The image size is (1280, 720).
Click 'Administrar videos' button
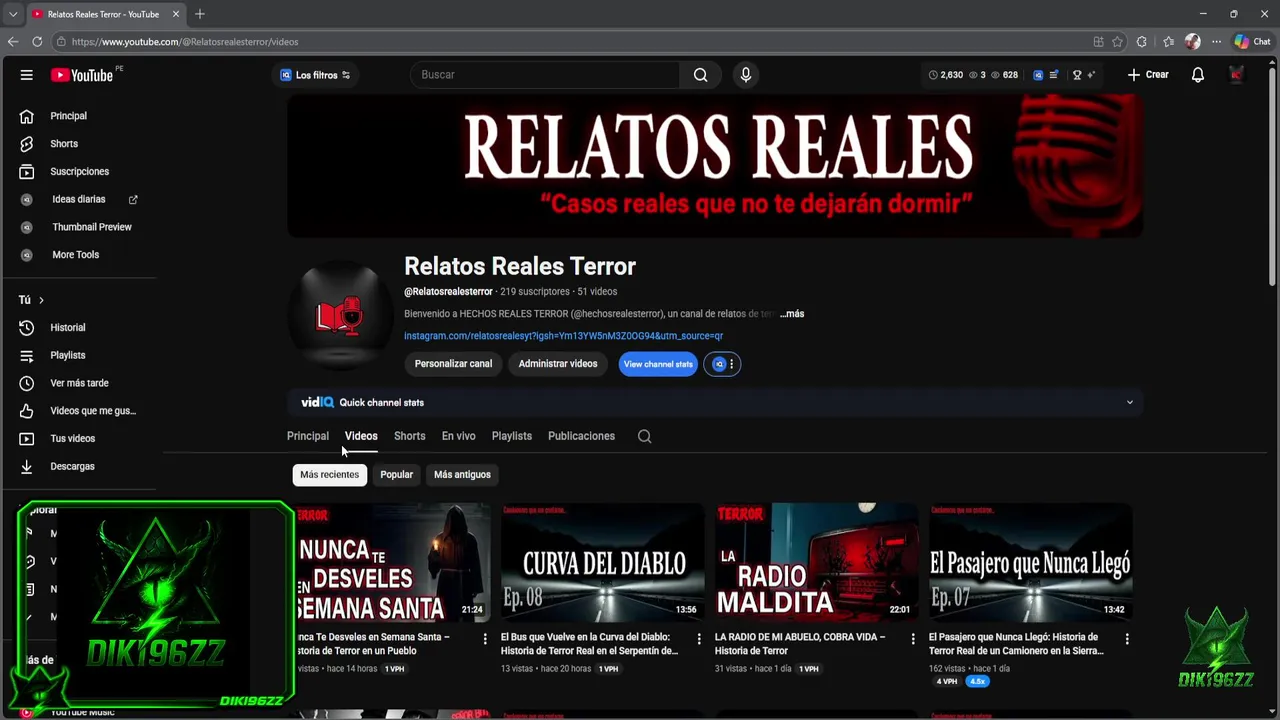coord(558,364)
